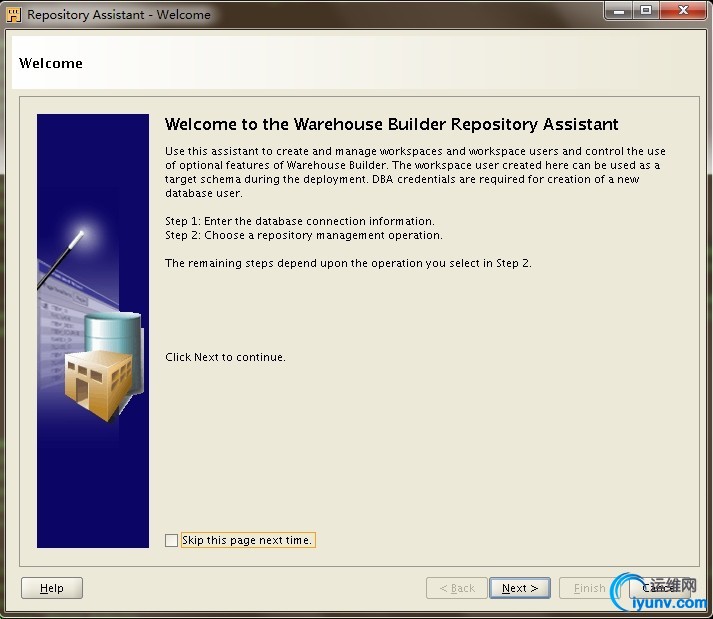The image size is (713, 619).
Task: Click the 'Step 1: Enter the database connection' text
Action: tap(300, 221)
